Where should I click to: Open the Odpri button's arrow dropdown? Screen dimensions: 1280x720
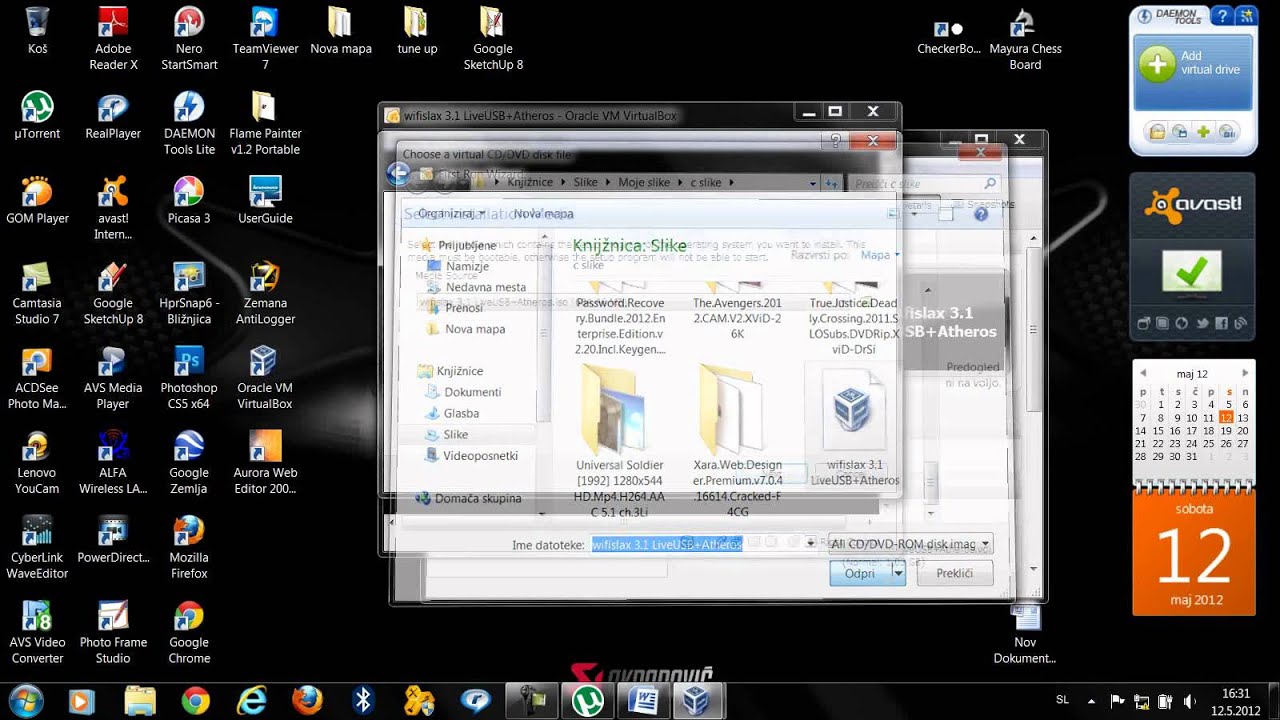pyautogui.click(x=897, y=573)
